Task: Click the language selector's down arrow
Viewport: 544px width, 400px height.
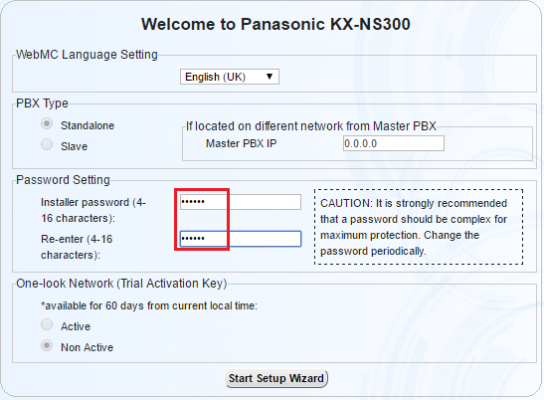Action: tap(269, 76)
